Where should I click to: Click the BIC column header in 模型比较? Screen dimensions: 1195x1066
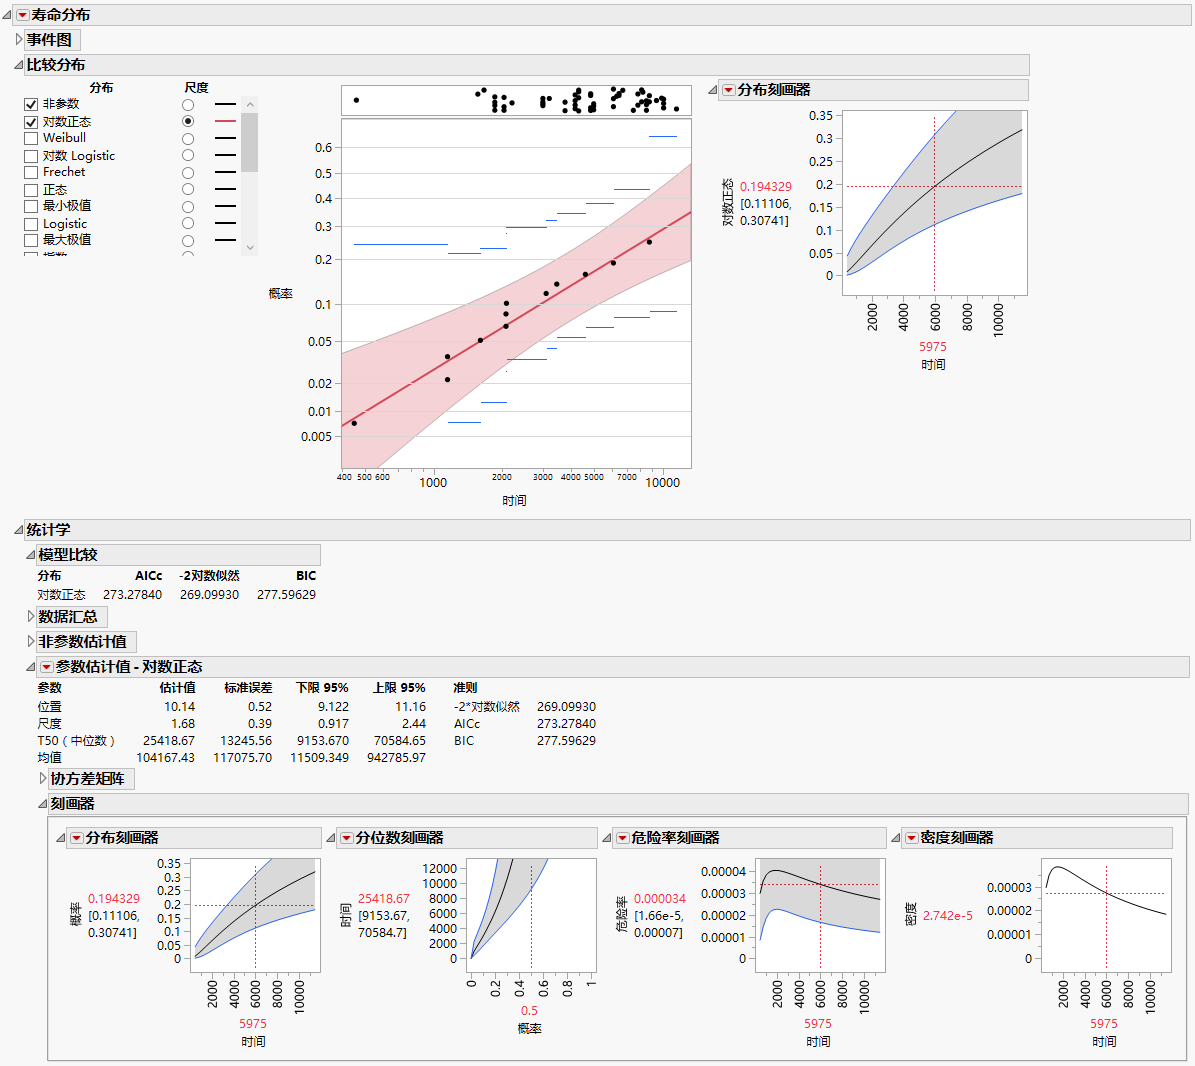pyautogui.click(x=306, y=576)
